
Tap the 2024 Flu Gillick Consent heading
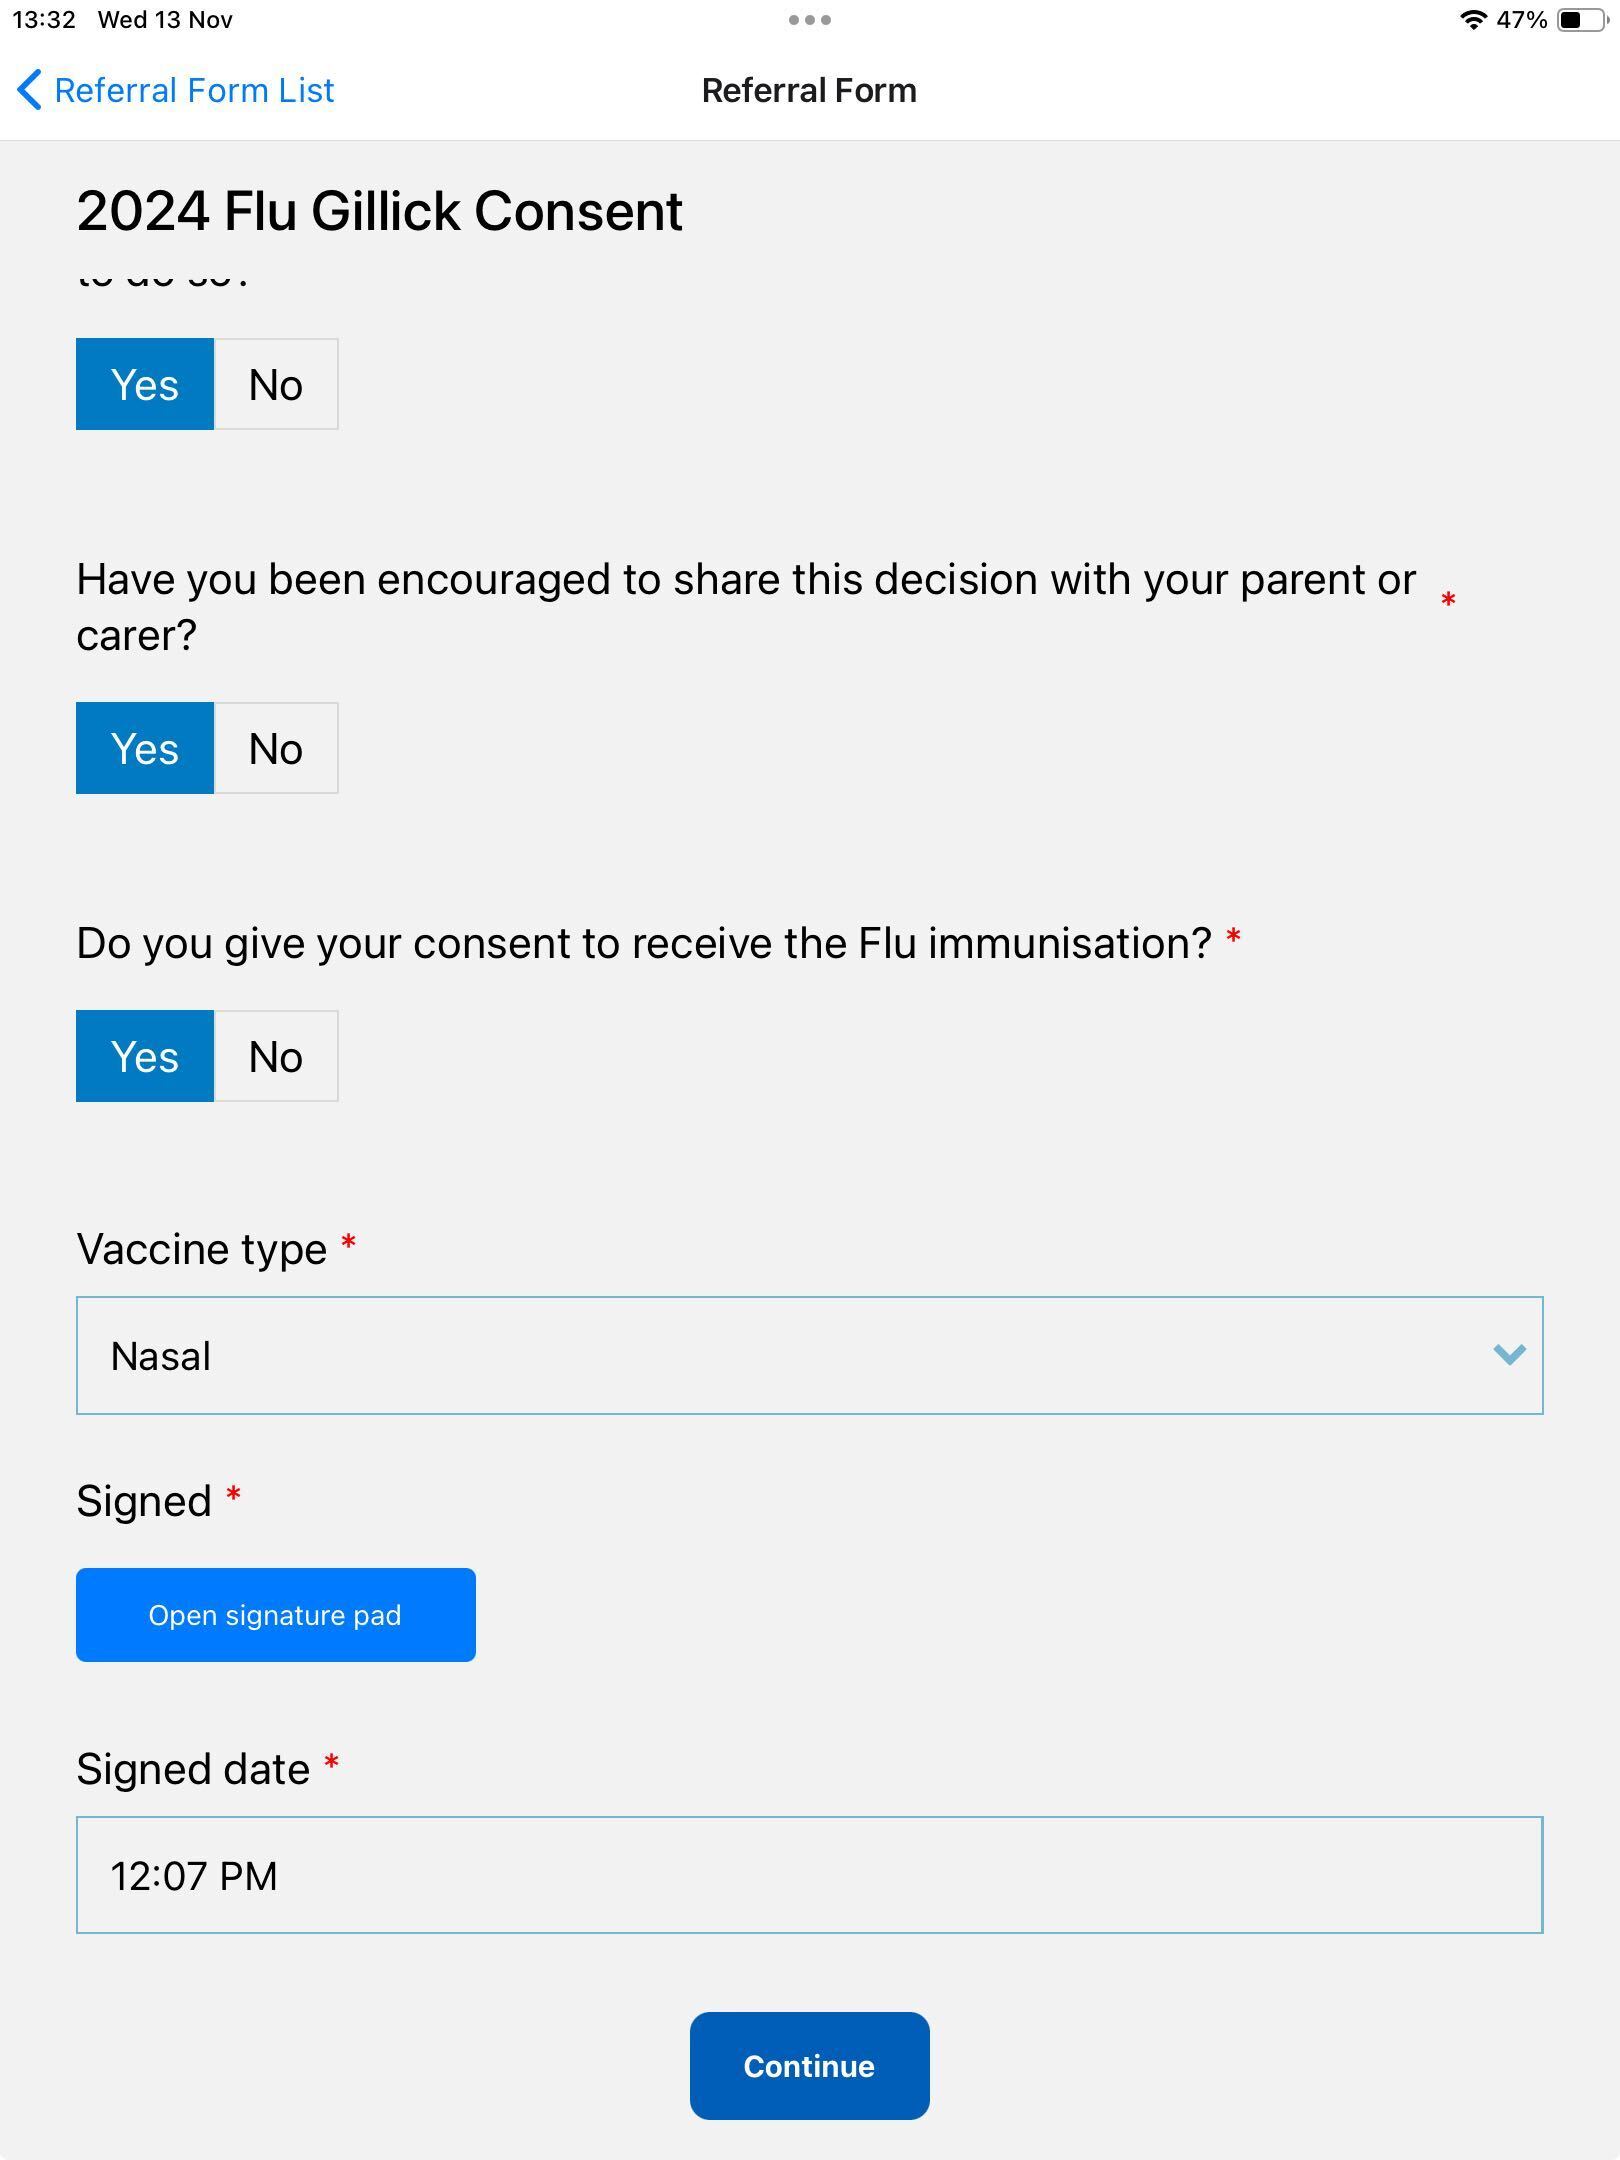click(x=379, y=211)
